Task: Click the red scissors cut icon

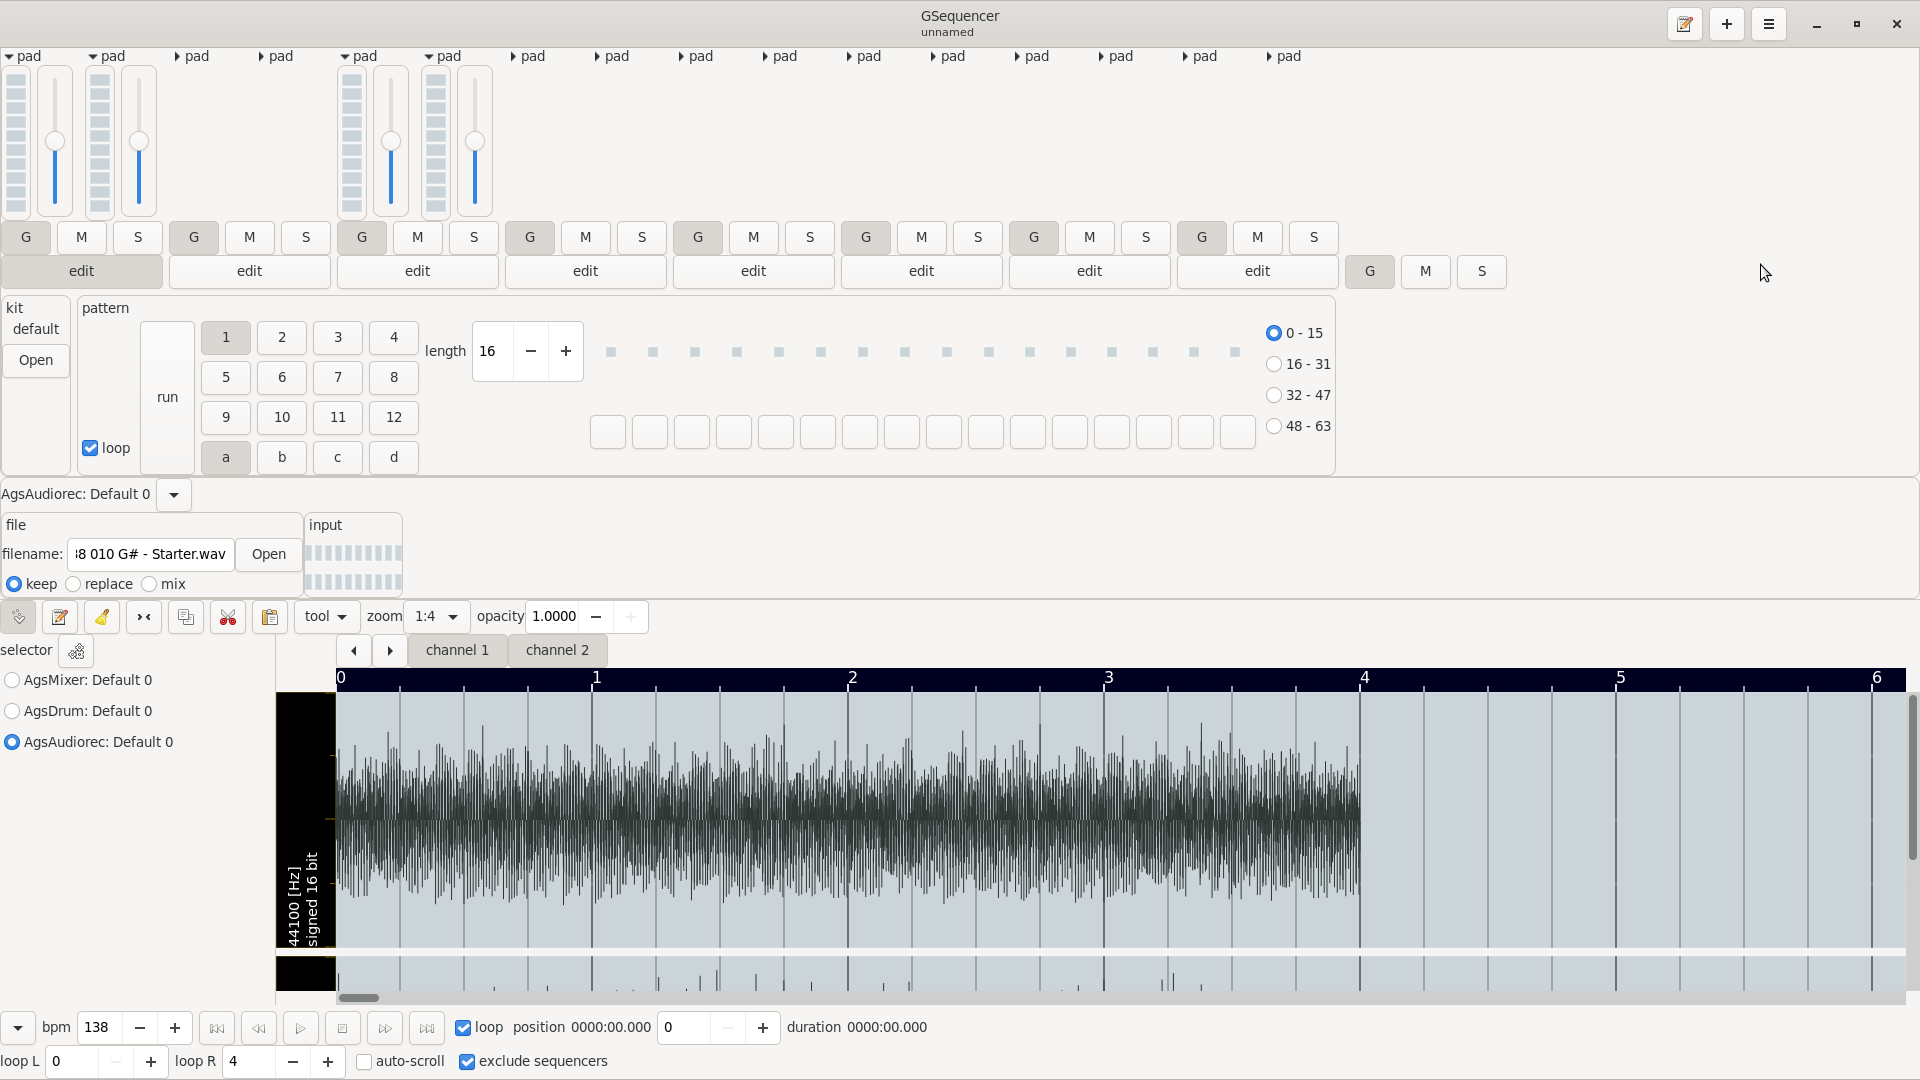Action: [228, 617]
